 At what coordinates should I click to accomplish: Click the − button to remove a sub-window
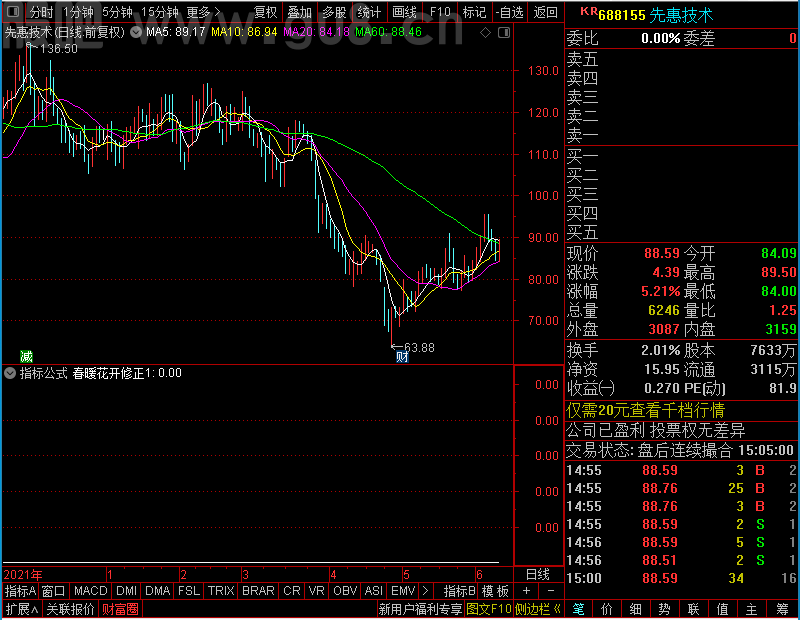[x=551, y=591]
